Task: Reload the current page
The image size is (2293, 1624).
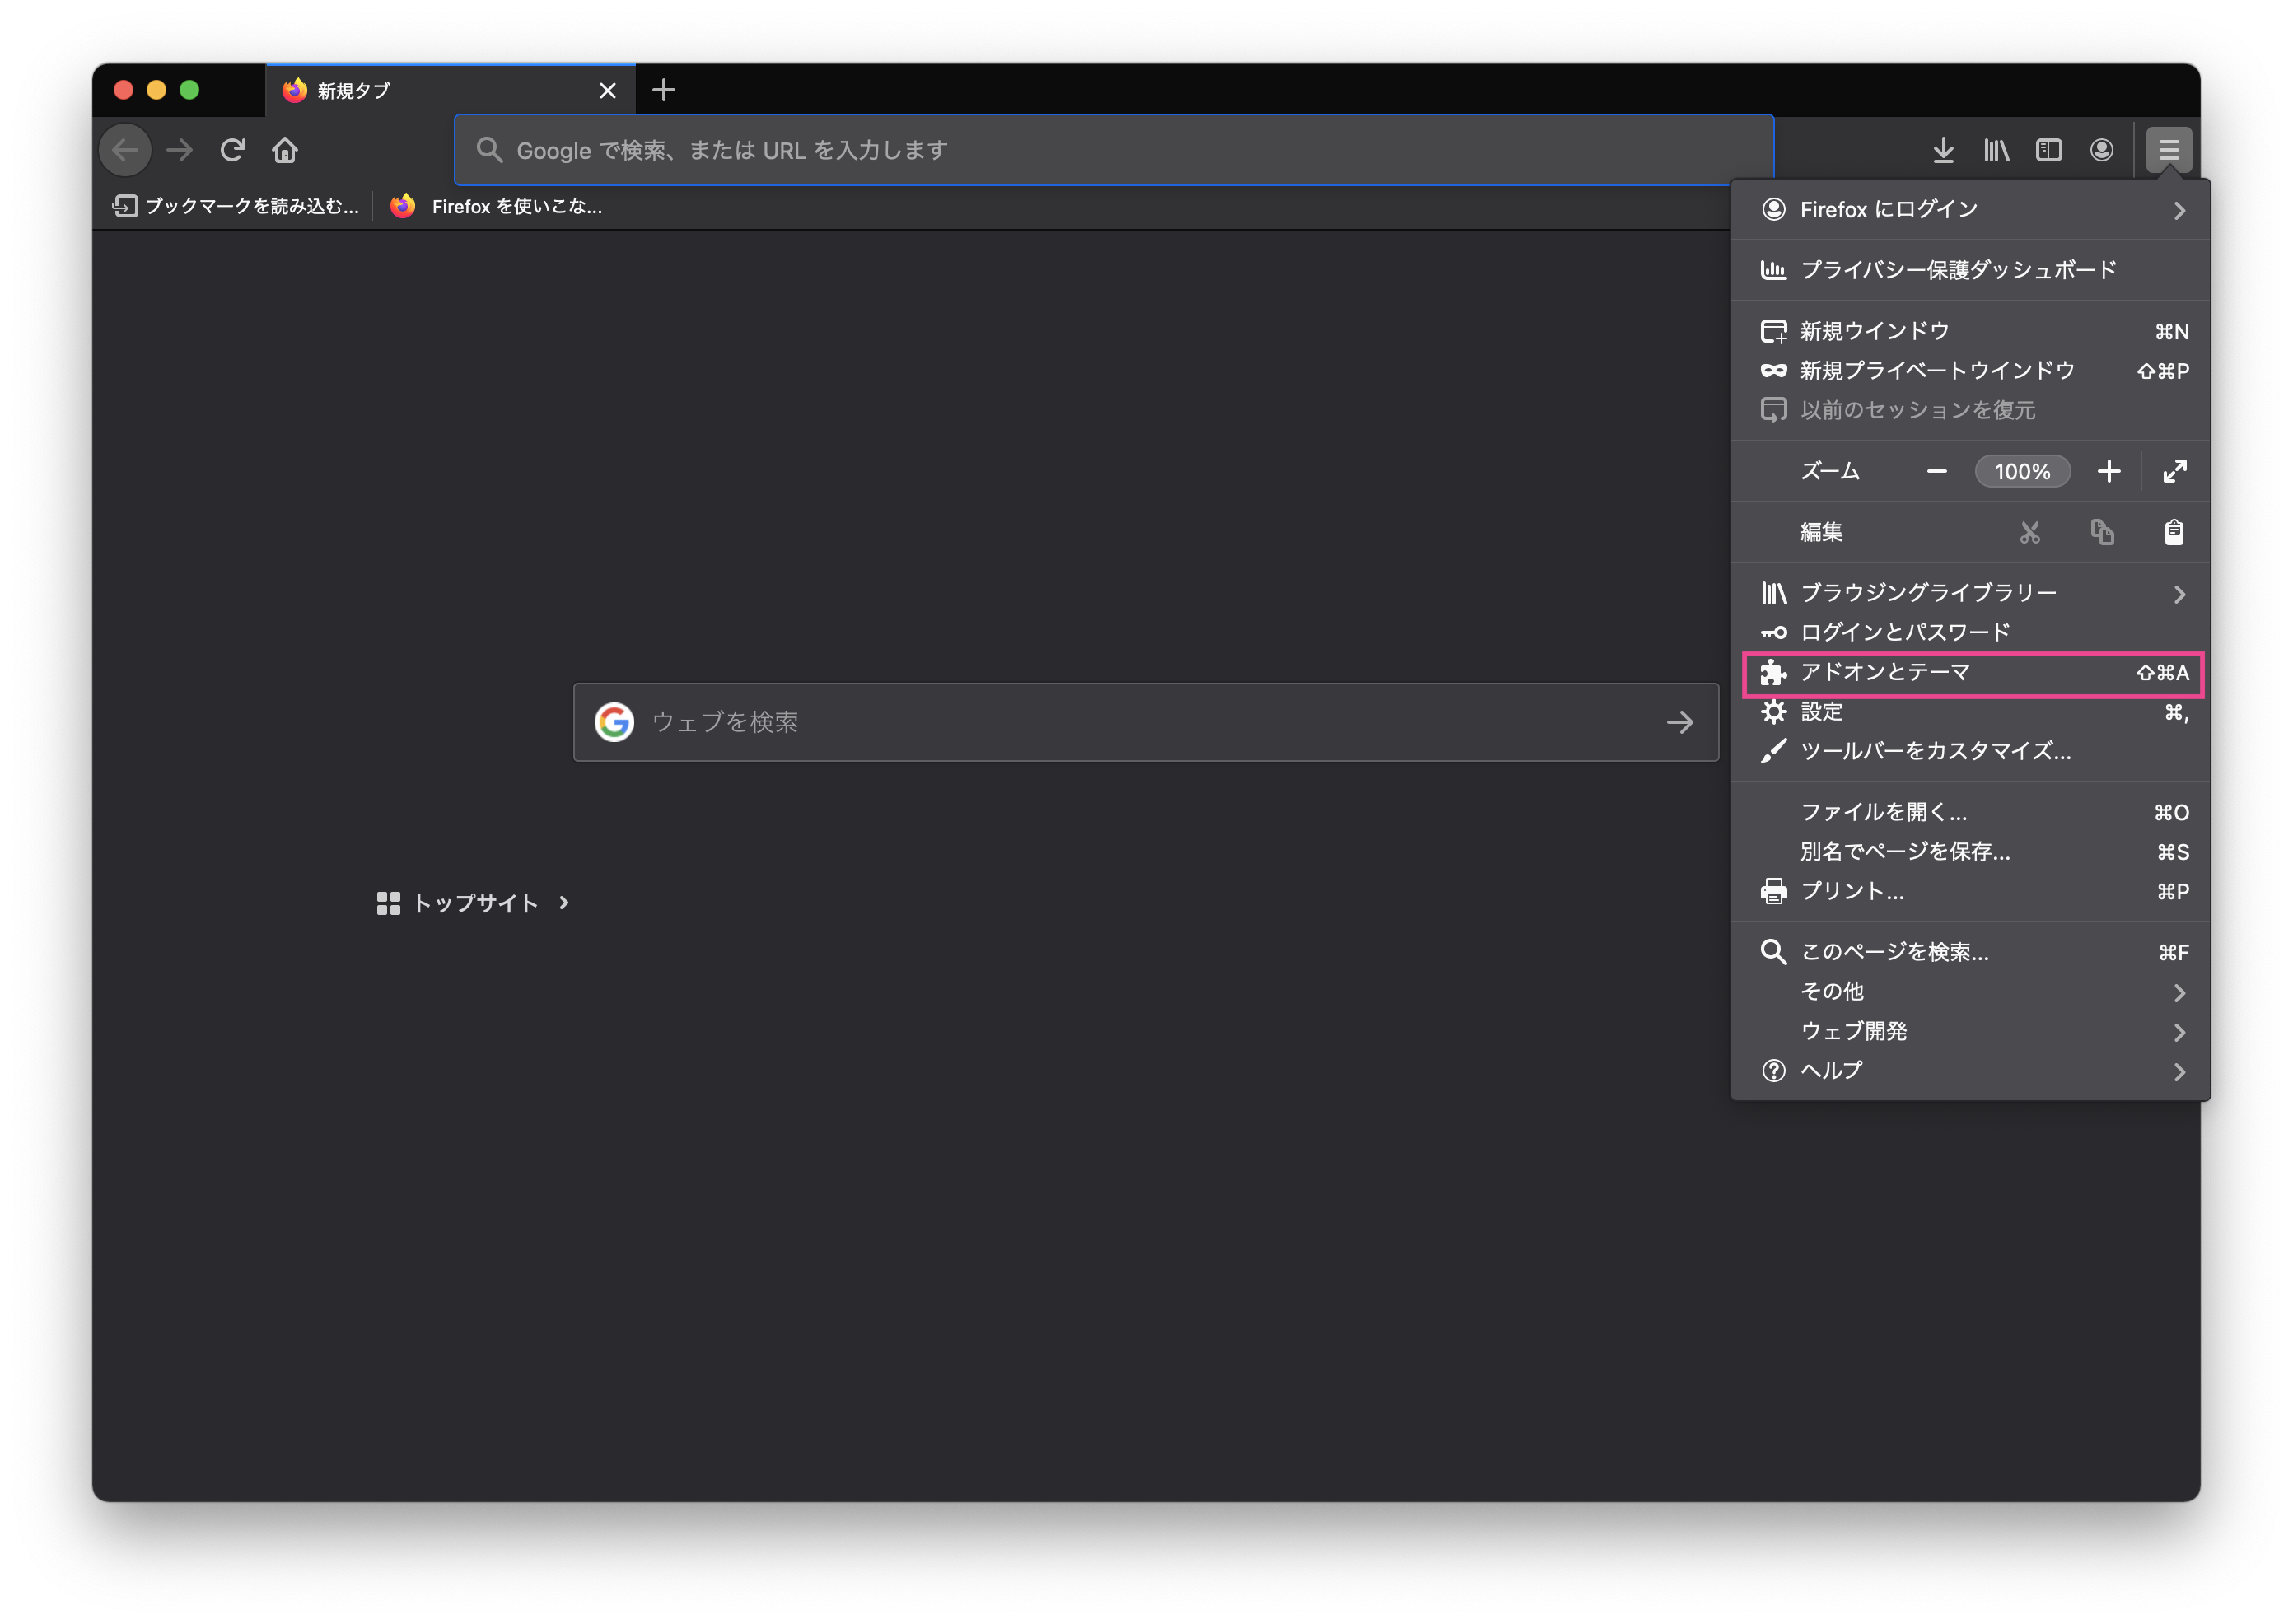Action: tap(233, 150)
